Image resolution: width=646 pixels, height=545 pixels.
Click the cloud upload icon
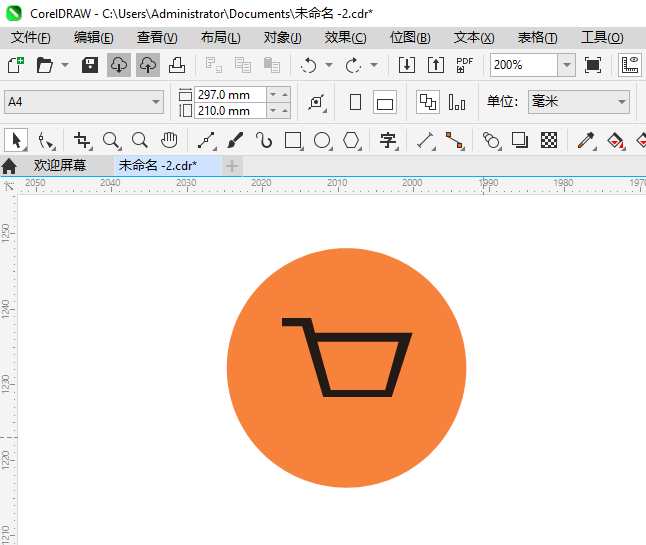click(x=148, y=65)
